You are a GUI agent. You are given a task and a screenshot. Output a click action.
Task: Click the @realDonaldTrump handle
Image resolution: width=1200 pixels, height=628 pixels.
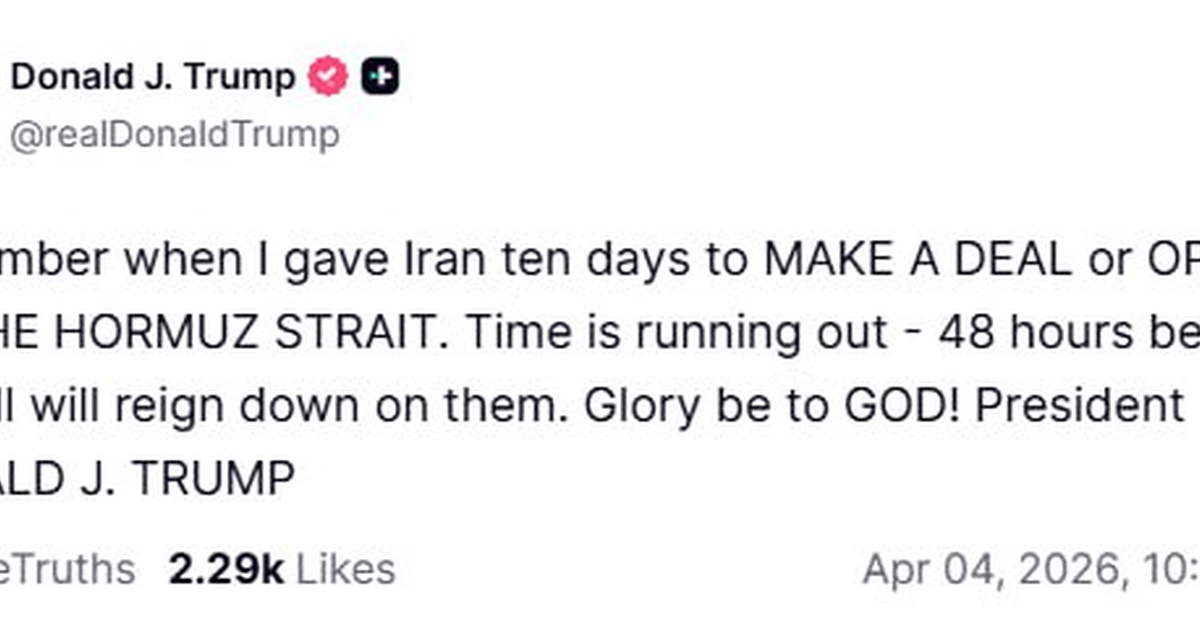174,135
